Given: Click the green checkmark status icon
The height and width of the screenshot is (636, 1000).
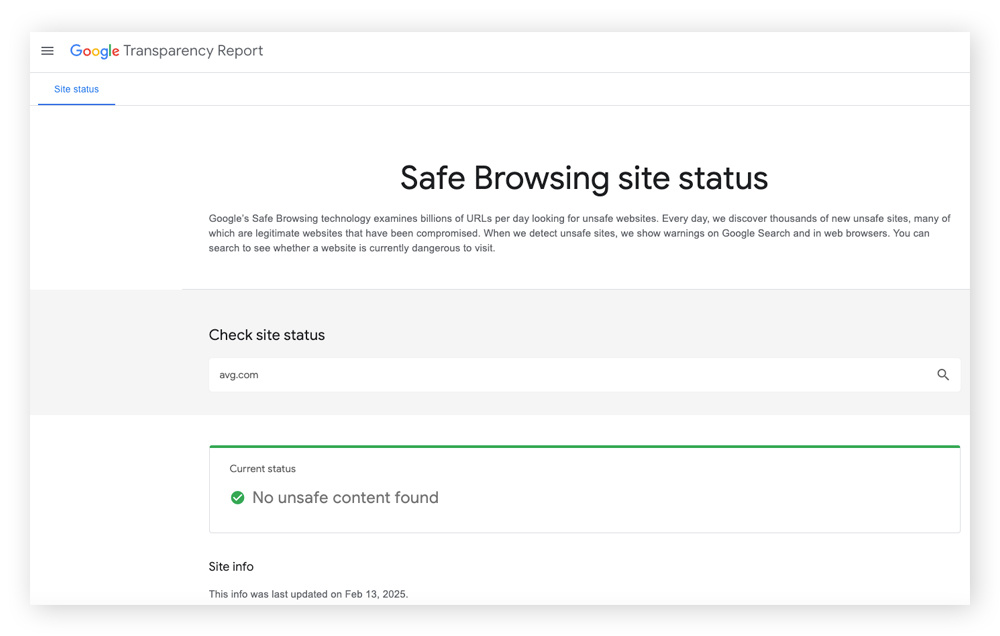Looking at the screenshot, I should pos(237,497).
